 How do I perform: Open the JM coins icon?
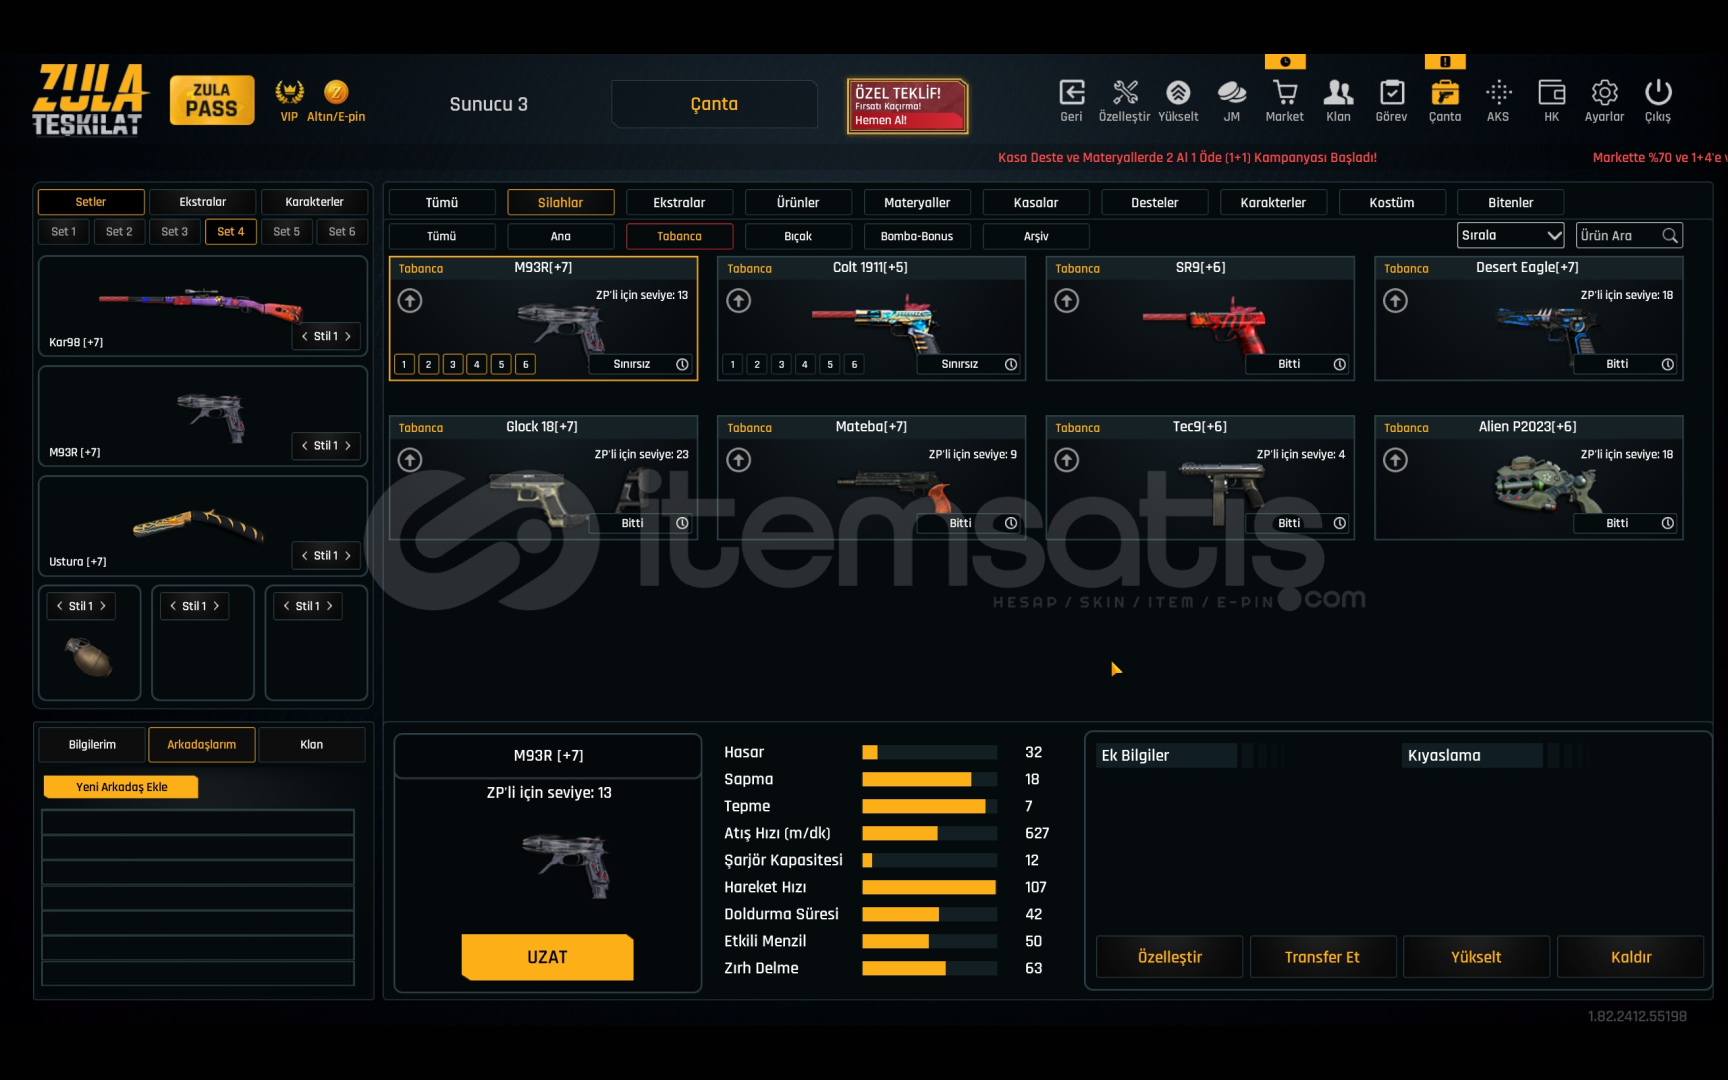(1232, 93)
